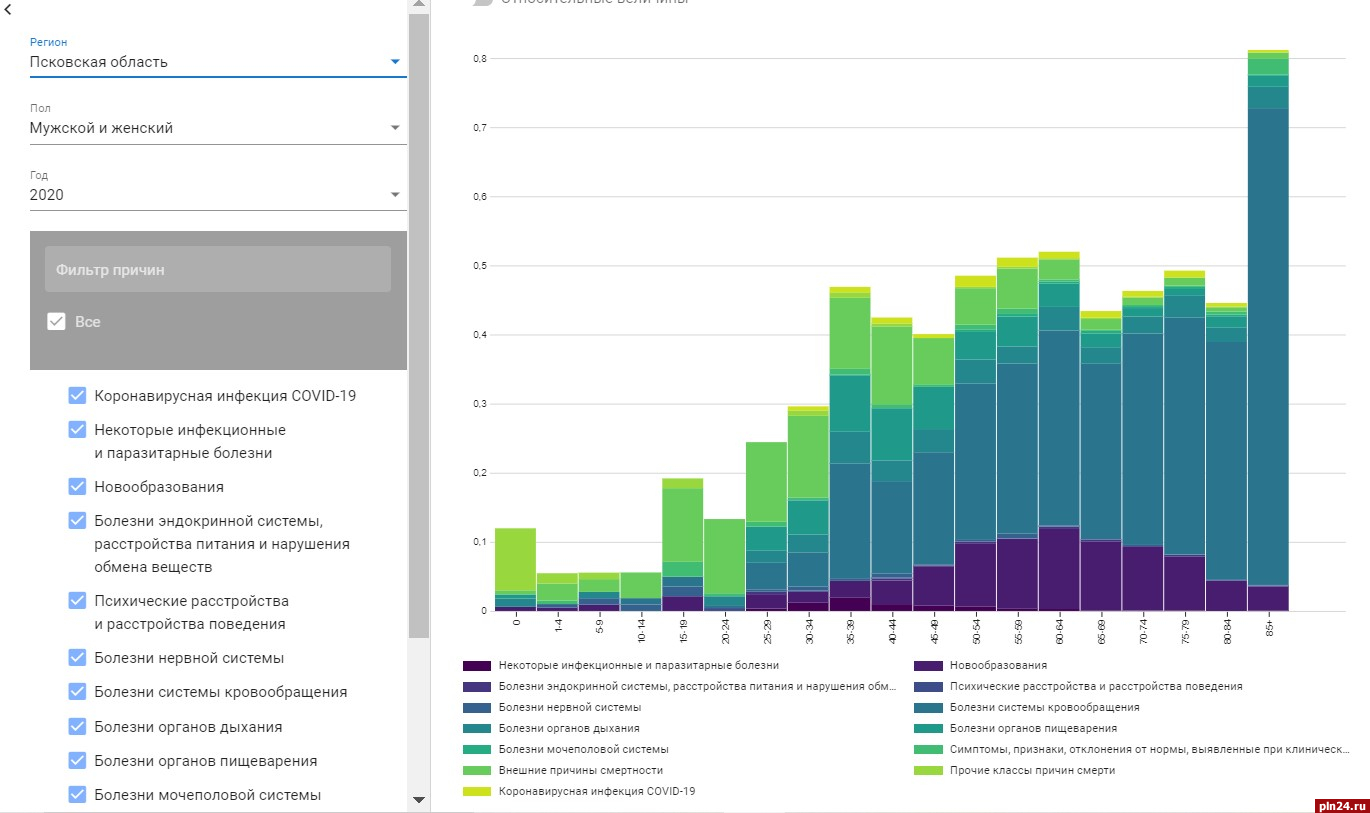This screenshot has height=813, width=1370.
Task: Click the 55-59 x-axis label
Action: tap(1018, 630)
